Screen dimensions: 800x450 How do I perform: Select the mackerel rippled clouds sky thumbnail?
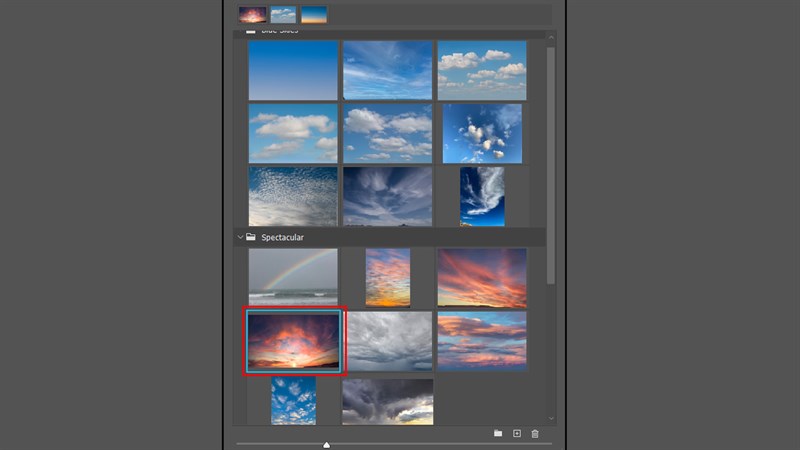pyautogui.click(x=293, y=196)
